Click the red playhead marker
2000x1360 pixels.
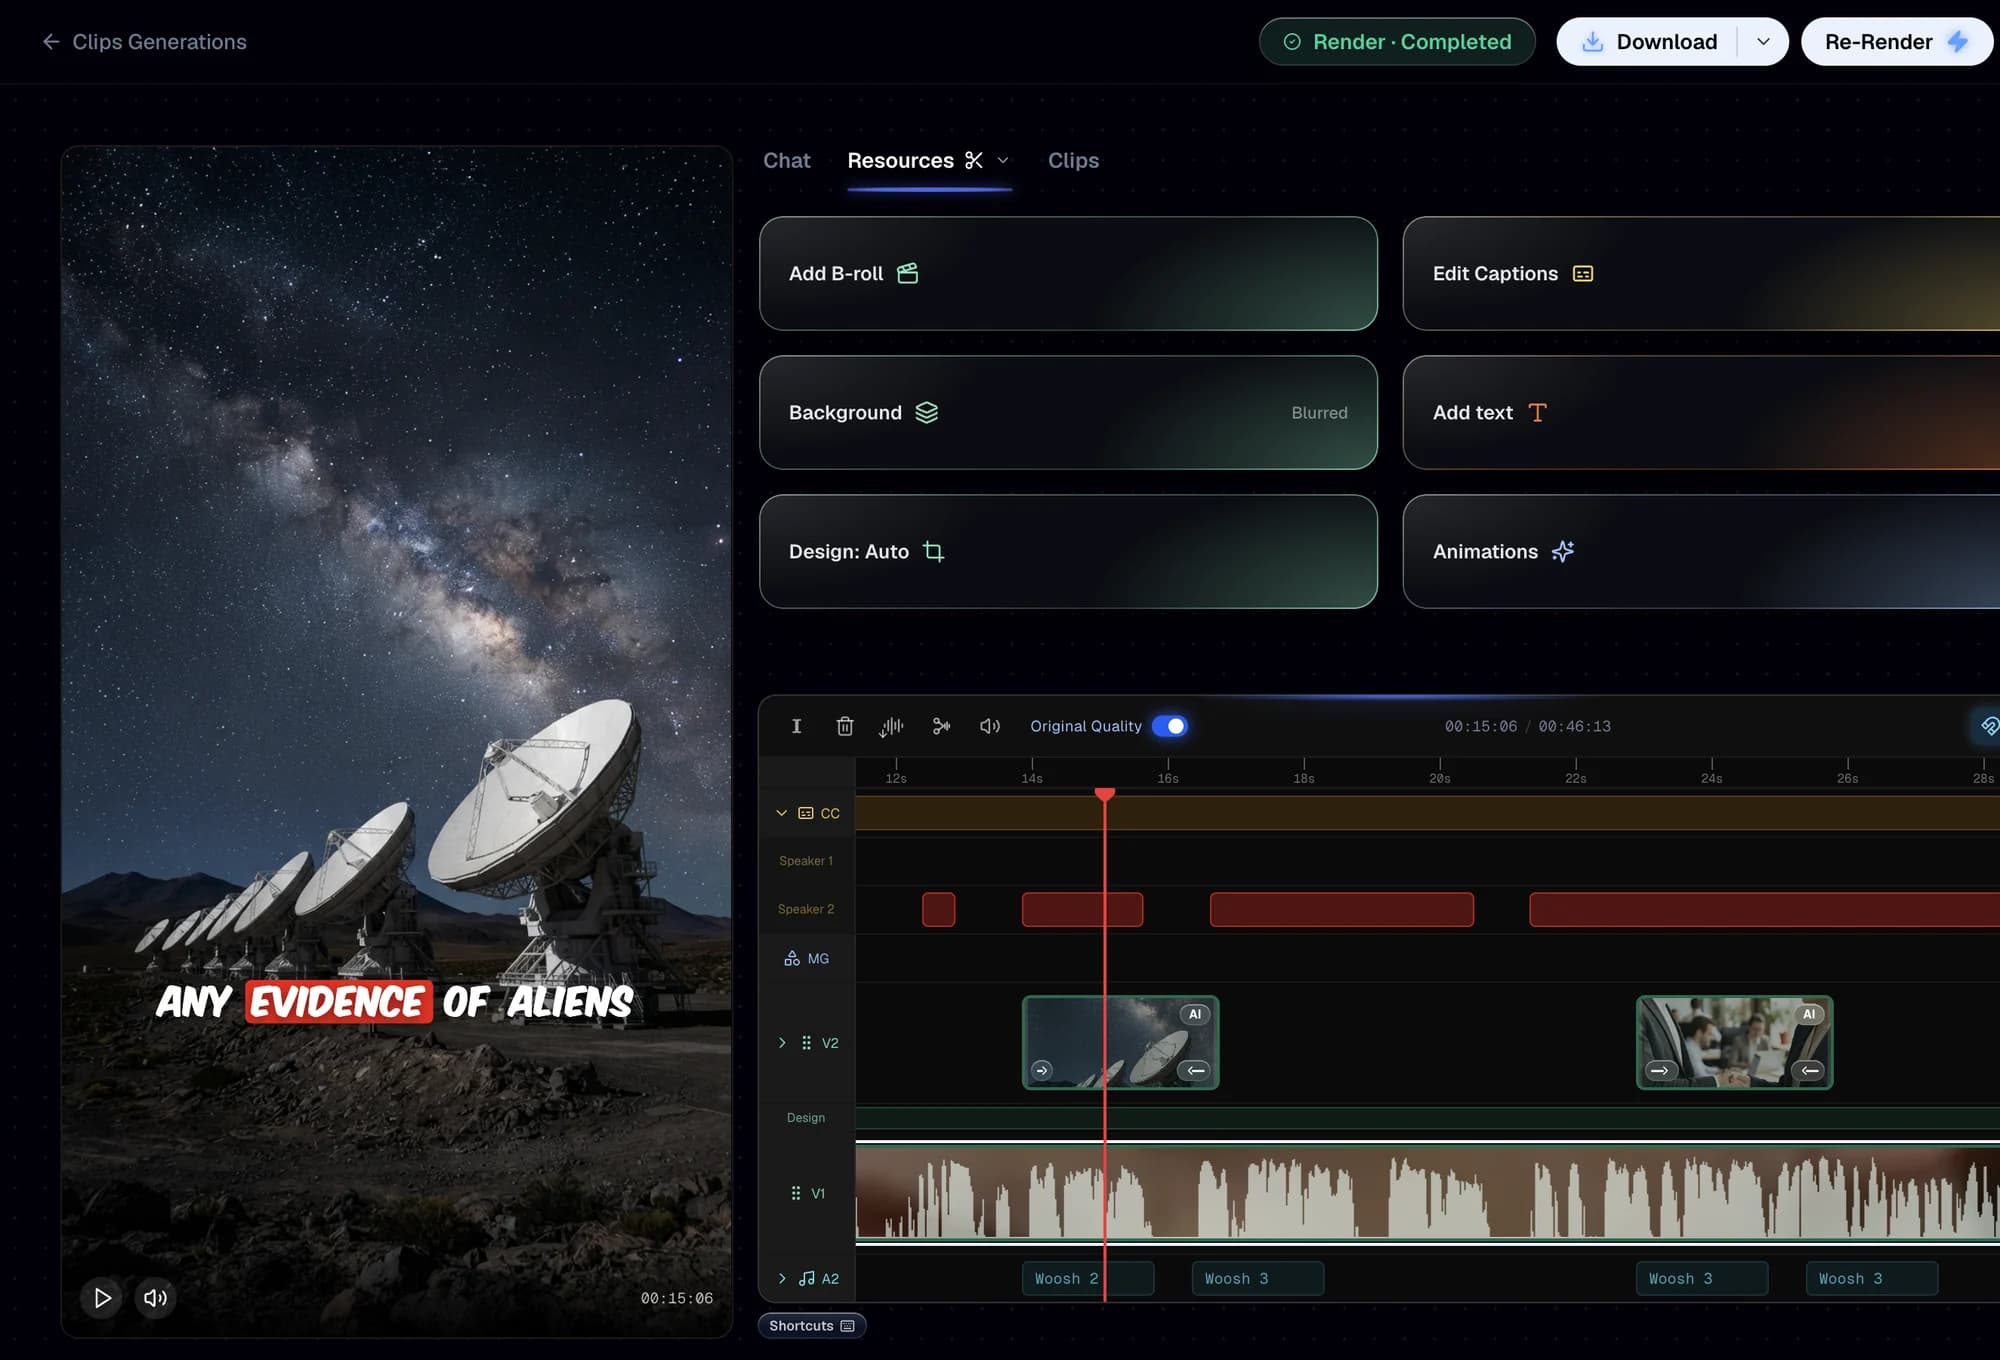1105,795
